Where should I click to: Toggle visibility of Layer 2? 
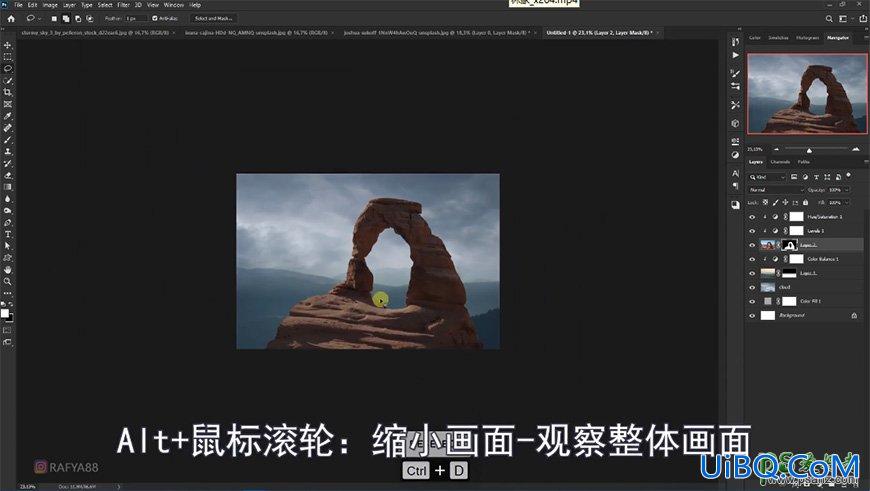[x=752, y=245]
